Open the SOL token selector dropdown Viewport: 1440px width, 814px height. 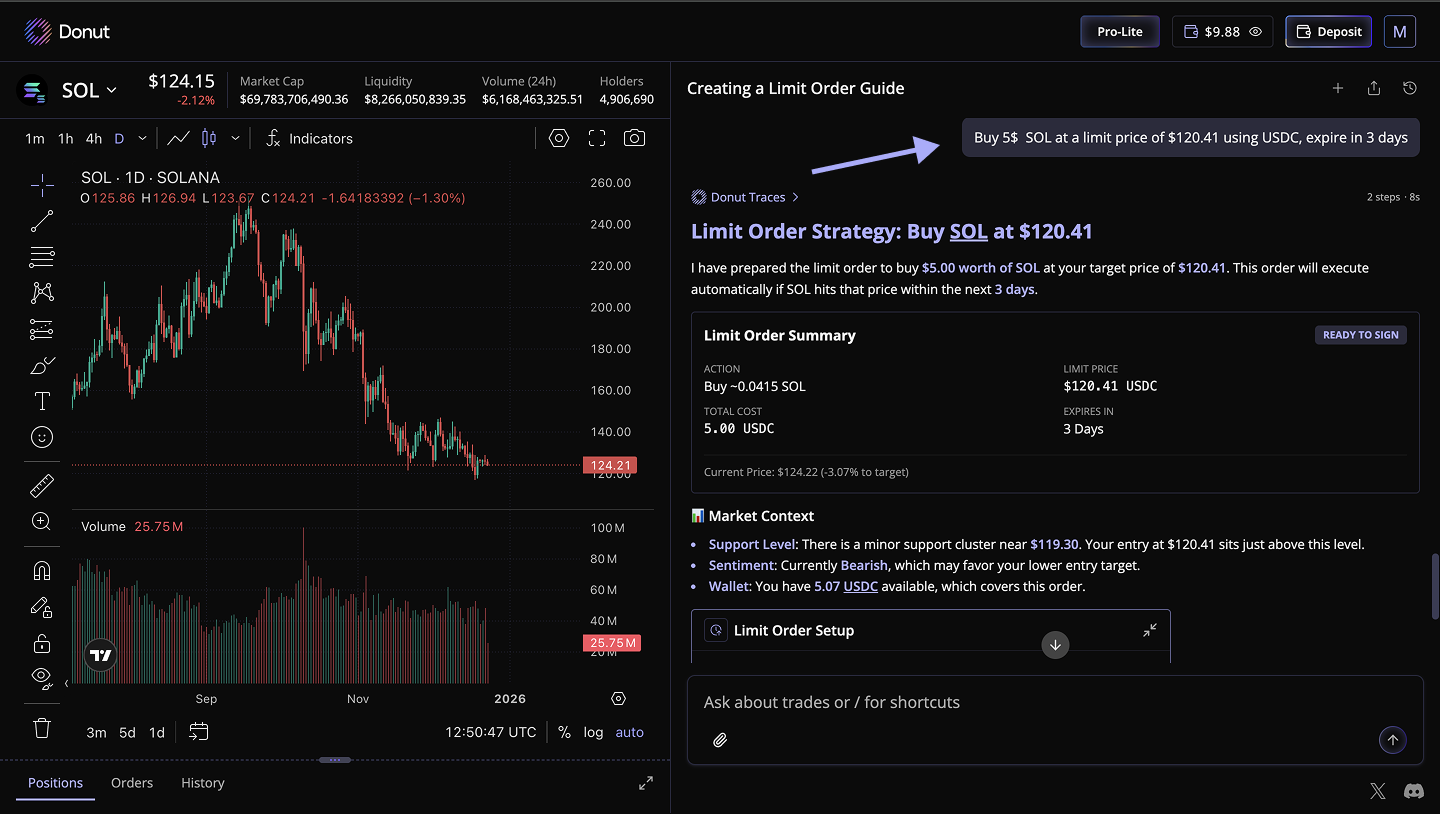(89, 91)
